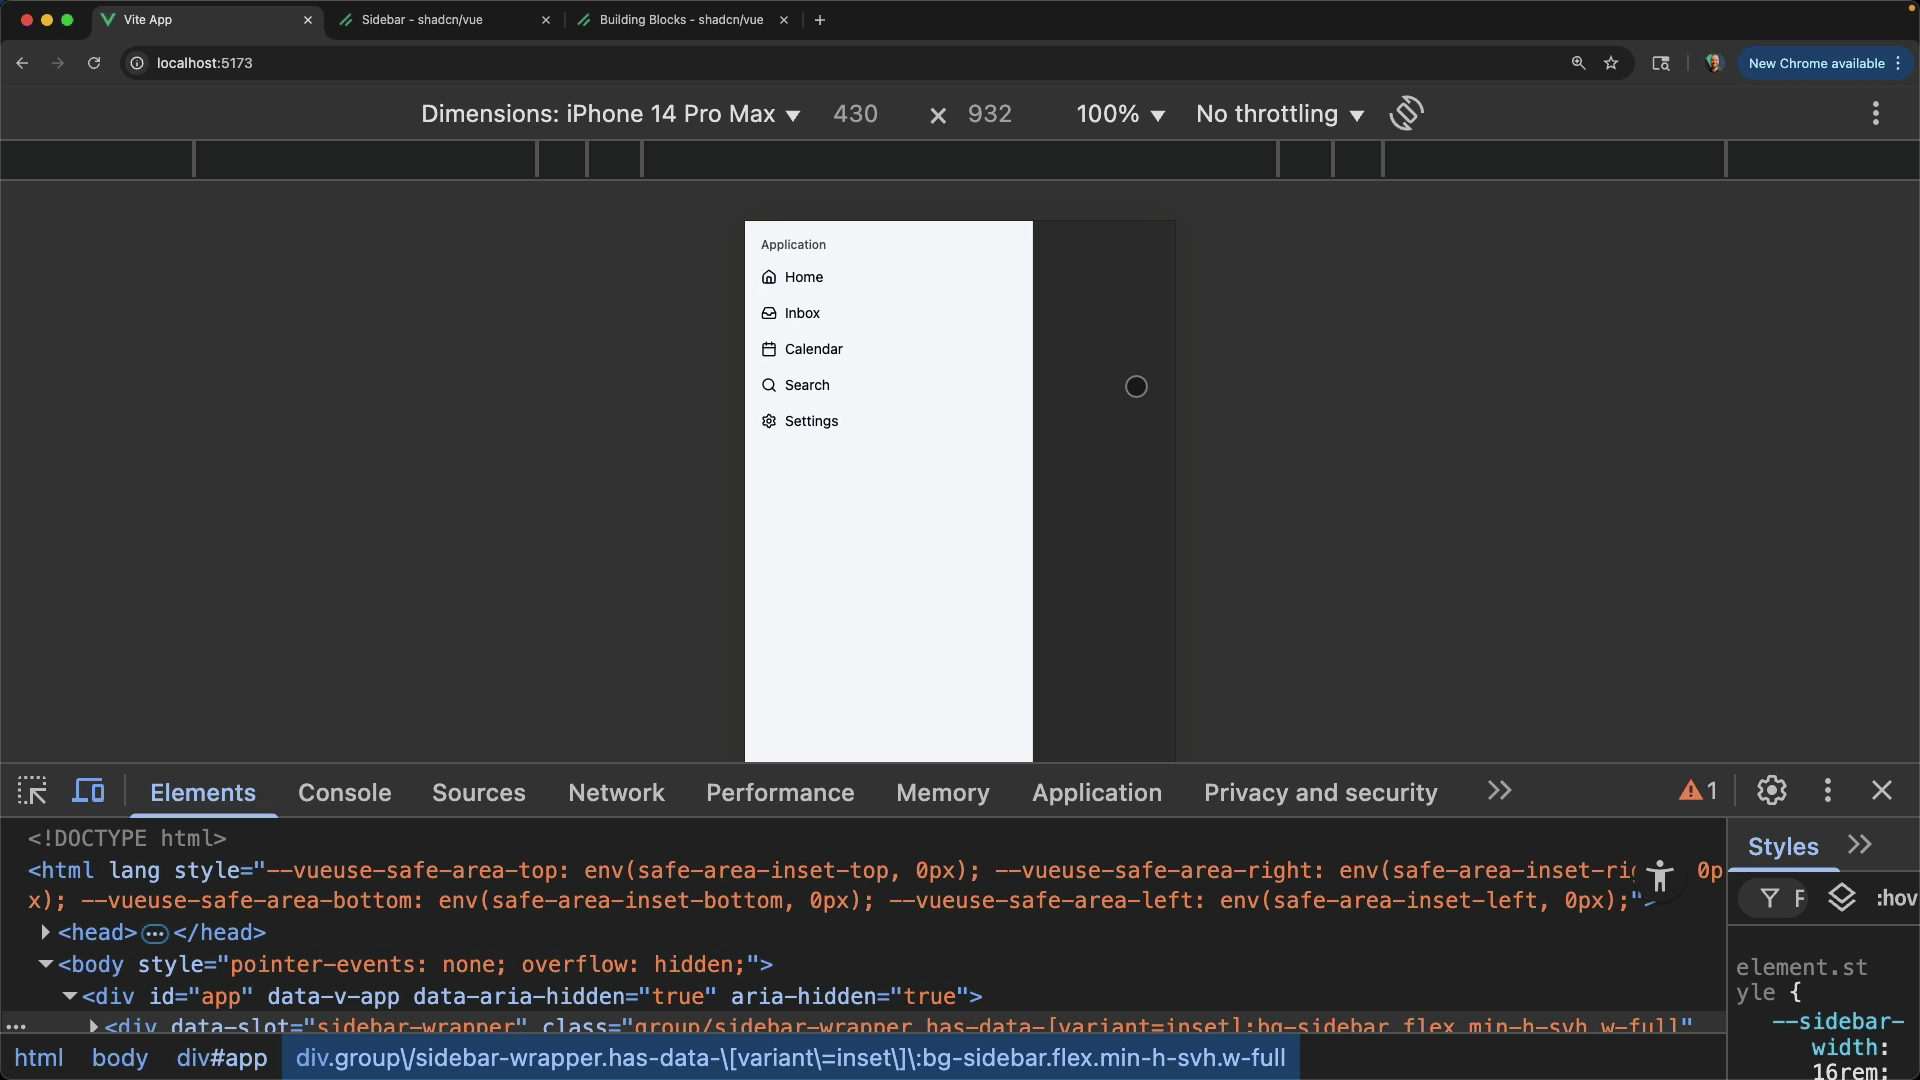Open the Settings sidebar link
The image size is (1920, 1080).
tap(888, 421)
